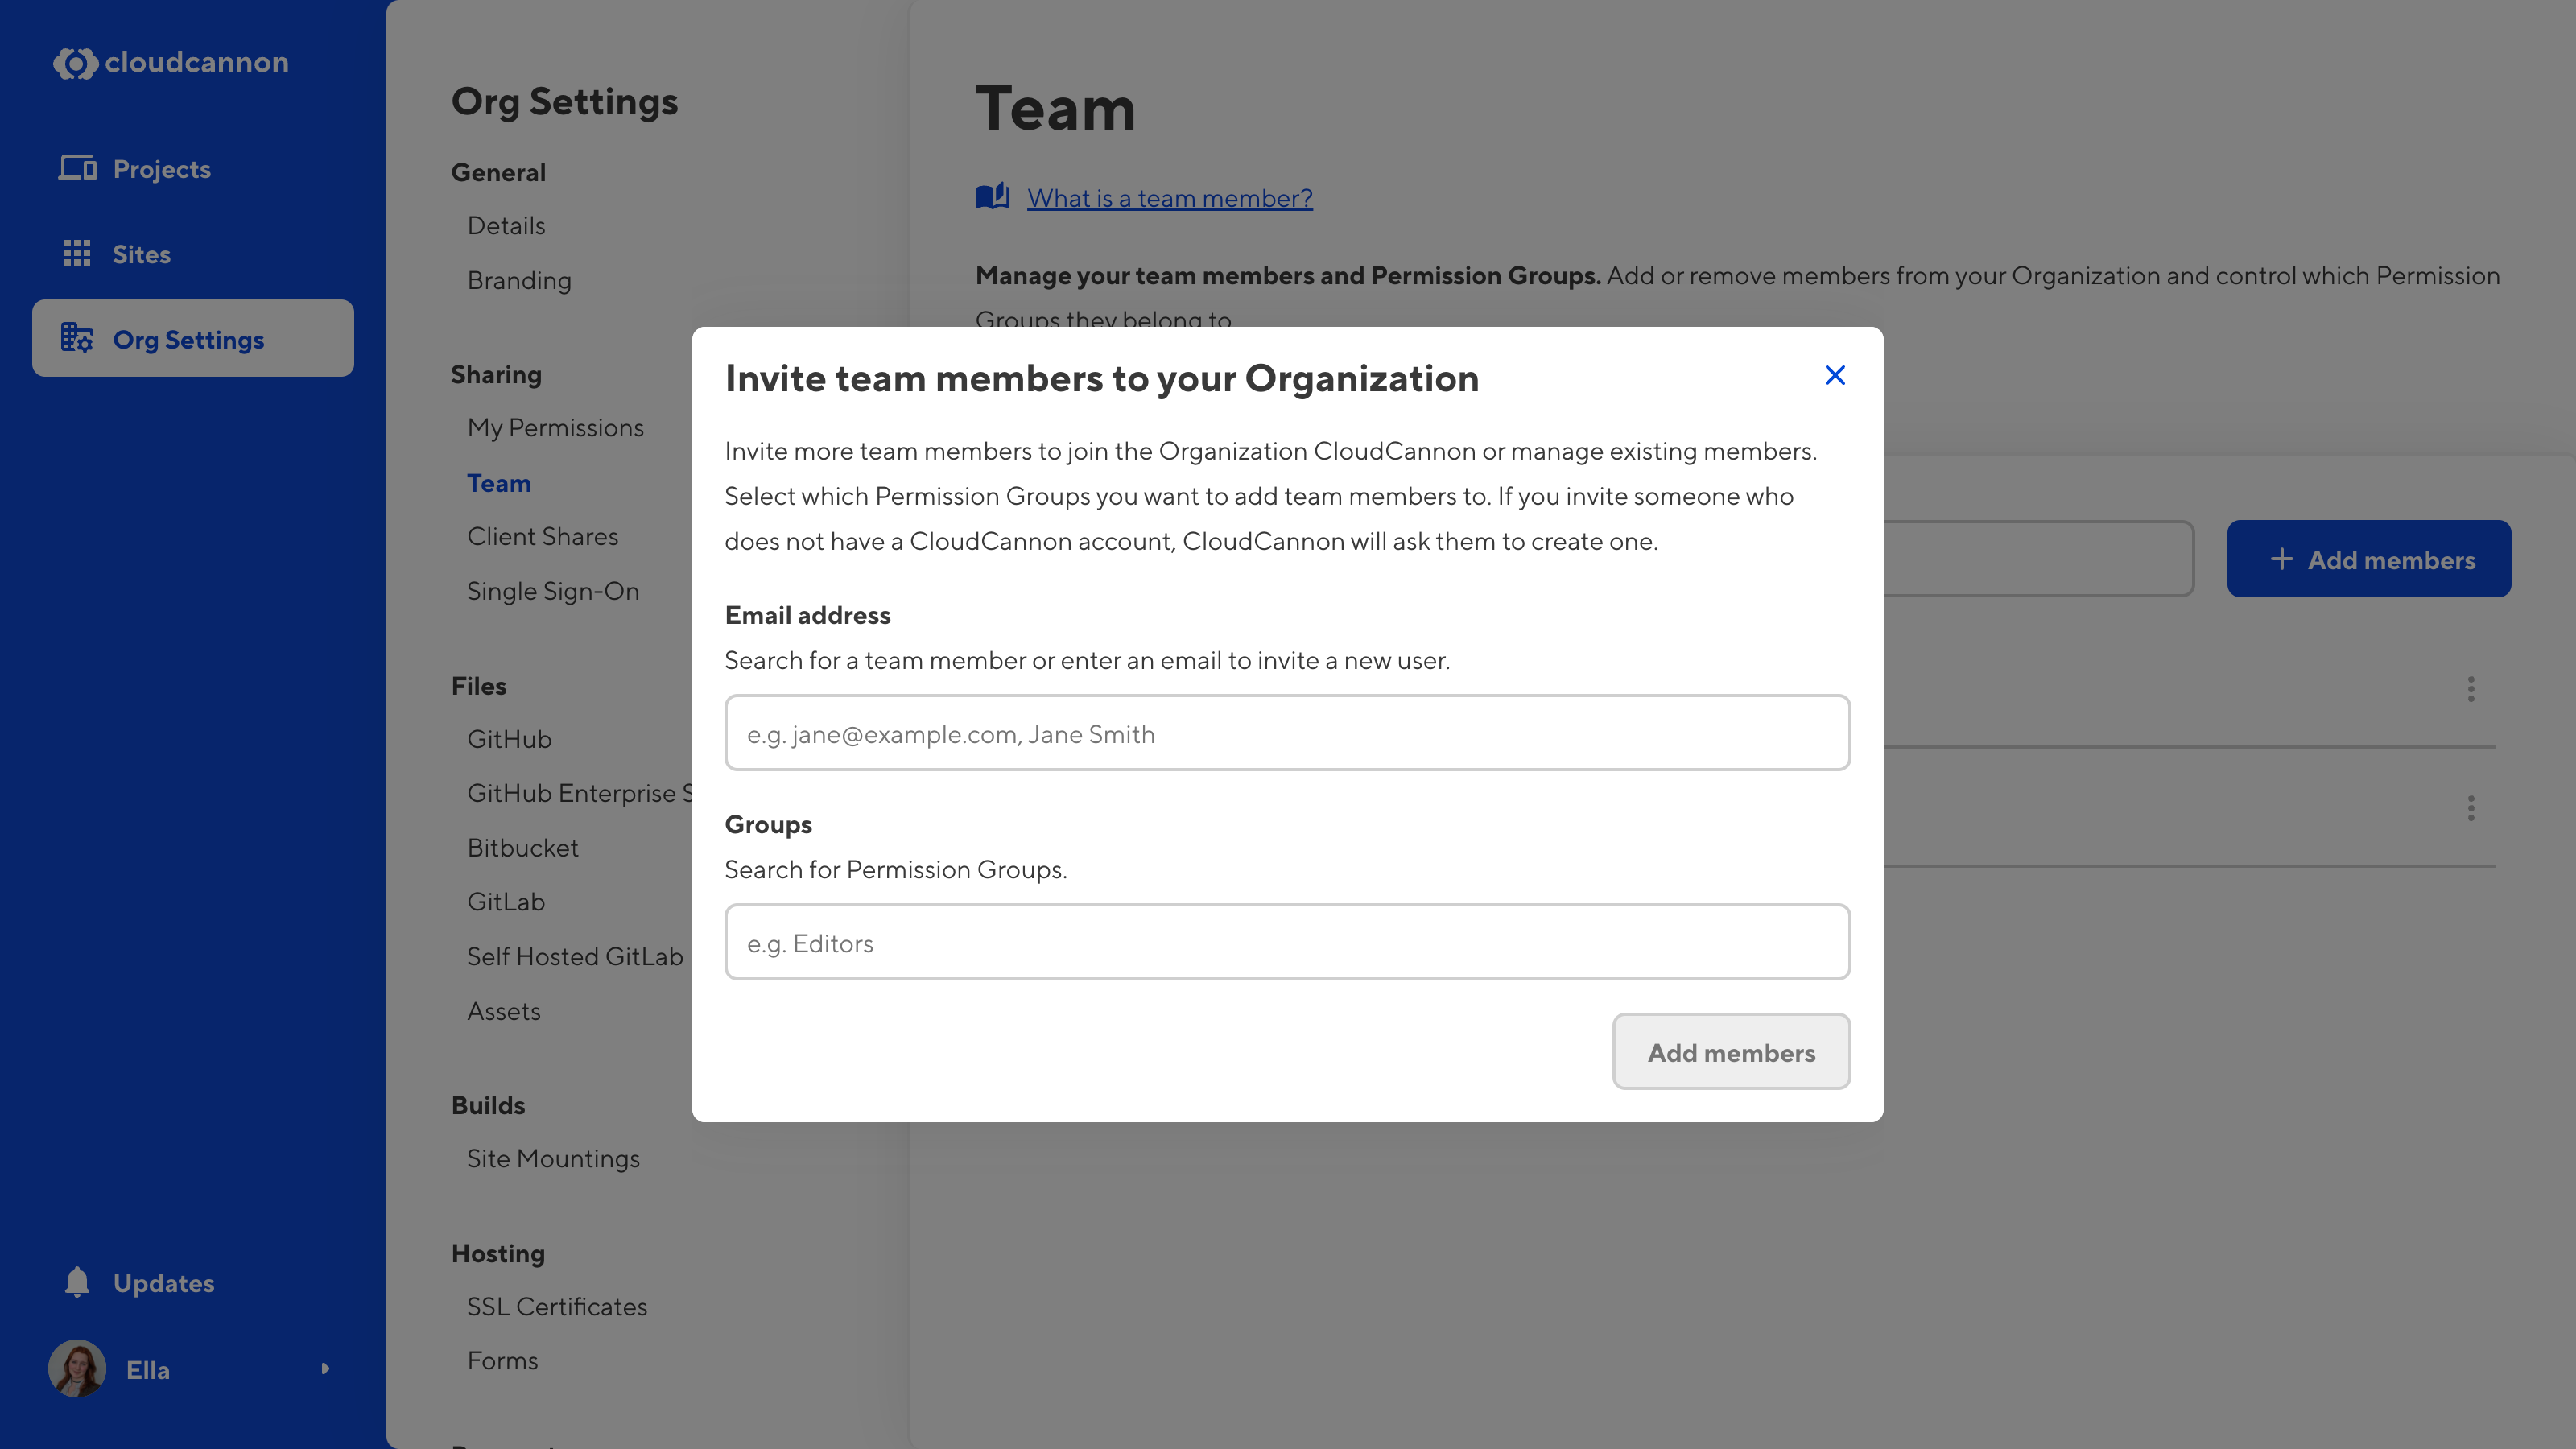
Task: Open the What is a team member link
Action: pos(1170,196)
